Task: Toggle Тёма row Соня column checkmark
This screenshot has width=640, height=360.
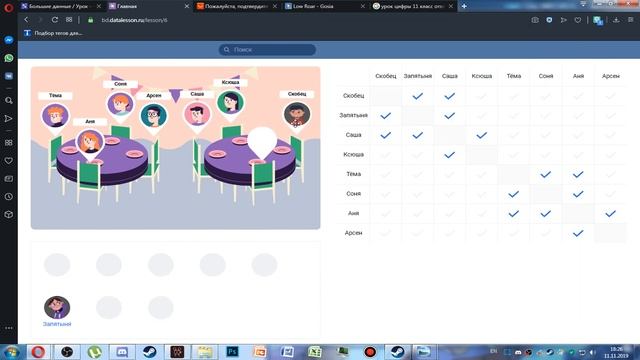Action: tap(546, 174)
